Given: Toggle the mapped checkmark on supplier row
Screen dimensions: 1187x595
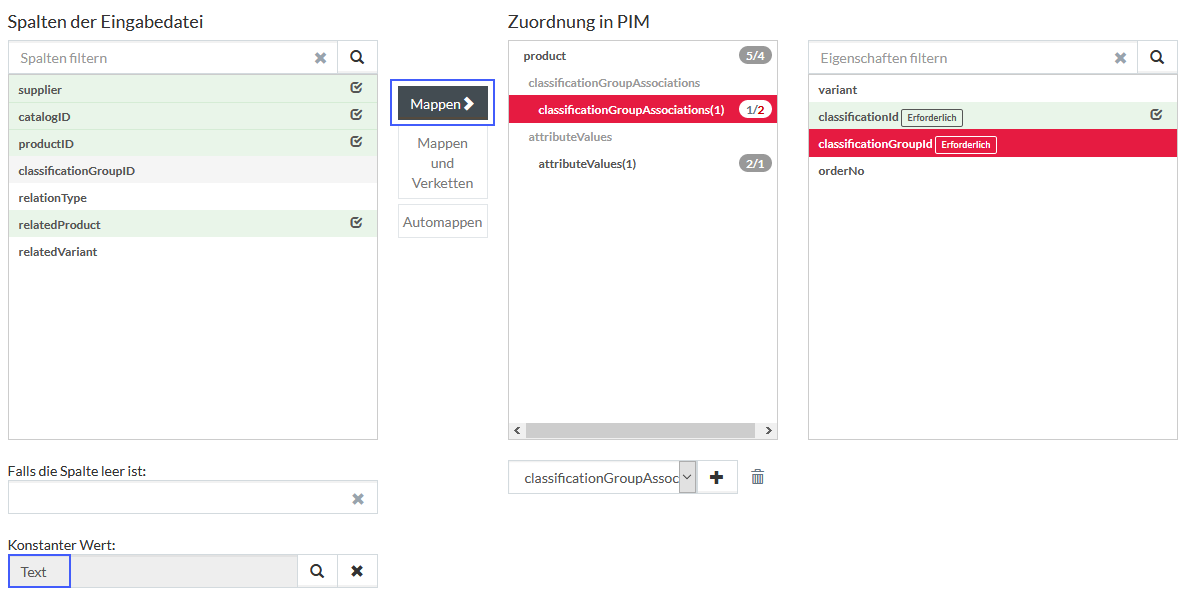Looking at the screenshot, I should [357, 89].
